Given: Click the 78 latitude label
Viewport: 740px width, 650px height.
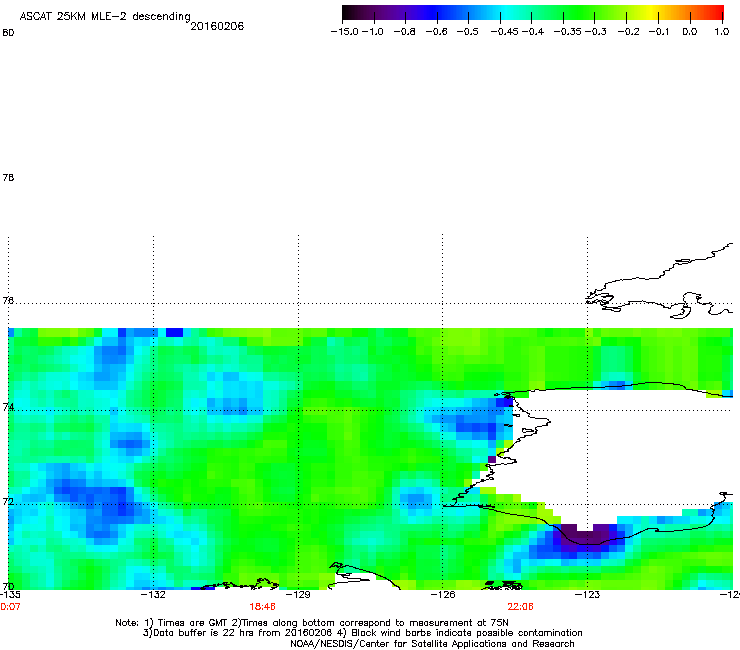Looking at the screenshot, I should click(x=8, y=177).
